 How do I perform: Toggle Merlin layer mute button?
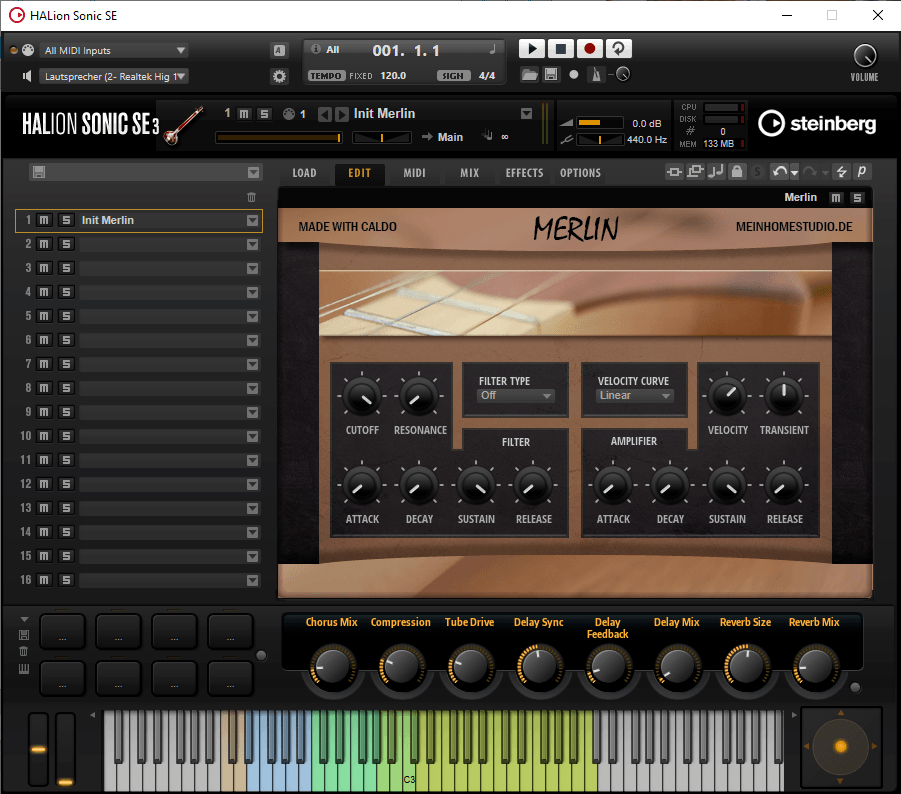pos(835,198)
